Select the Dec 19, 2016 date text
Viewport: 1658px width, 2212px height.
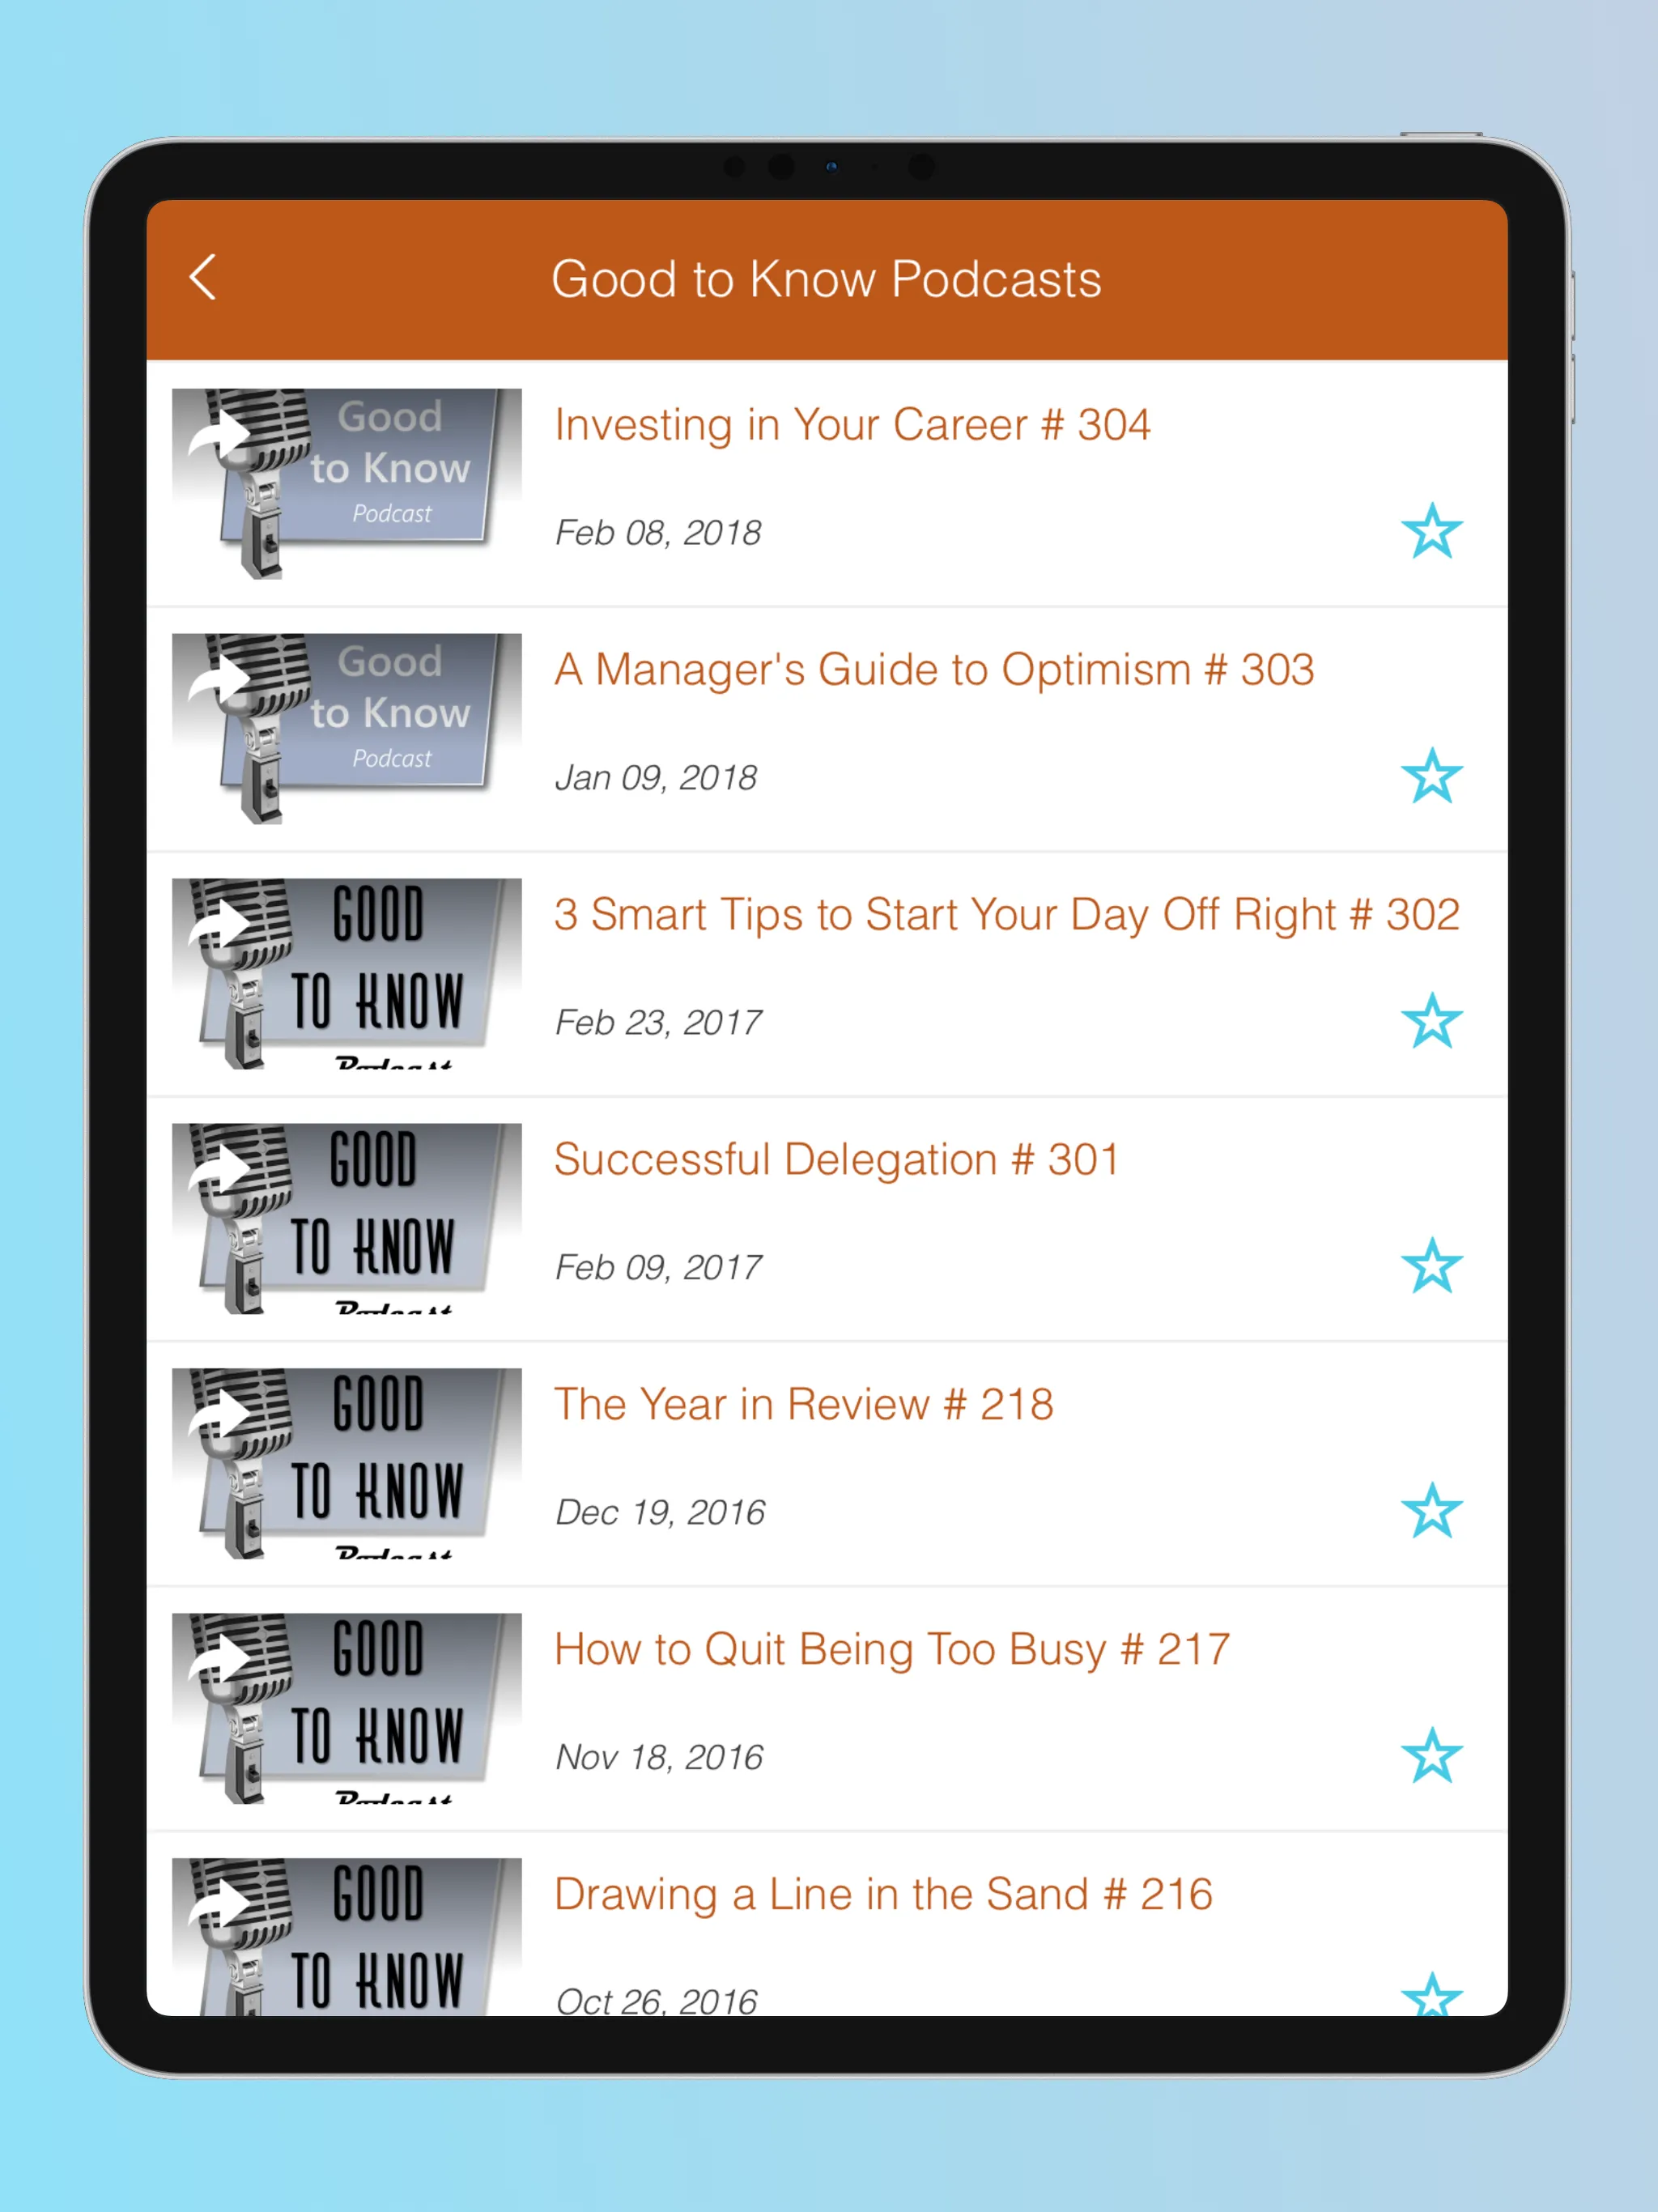coord(660,1513)
